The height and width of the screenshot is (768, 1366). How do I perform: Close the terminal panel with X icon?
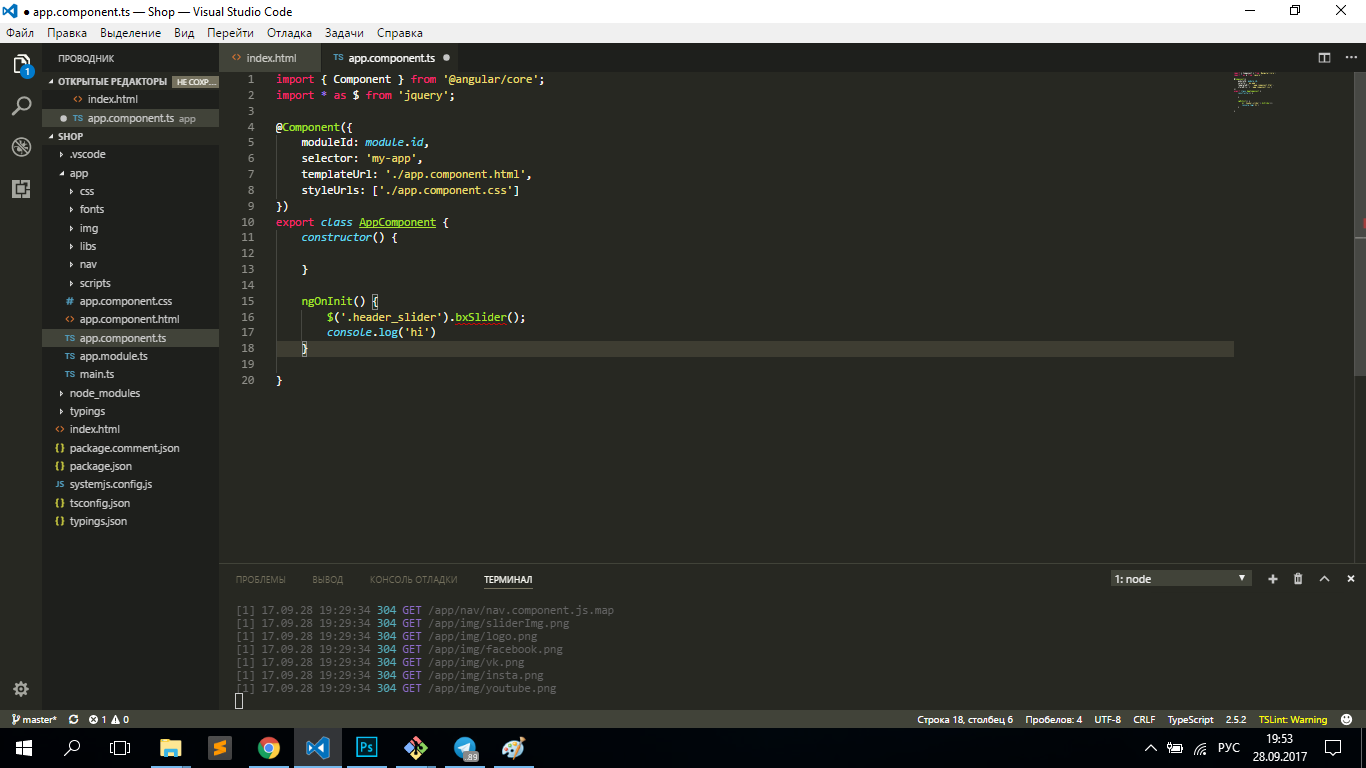pos(1350,579)
